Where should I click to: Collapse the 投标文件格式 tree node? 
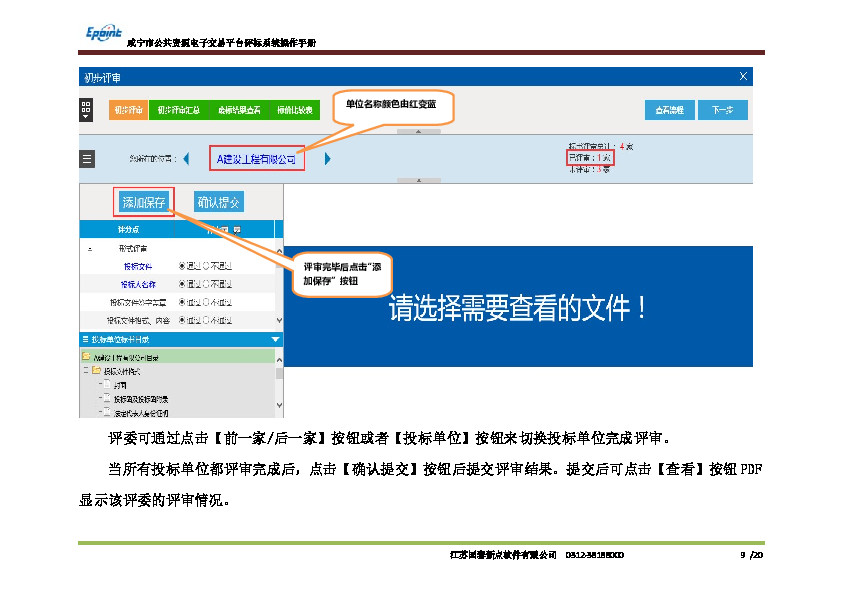[x=86, y=370]
